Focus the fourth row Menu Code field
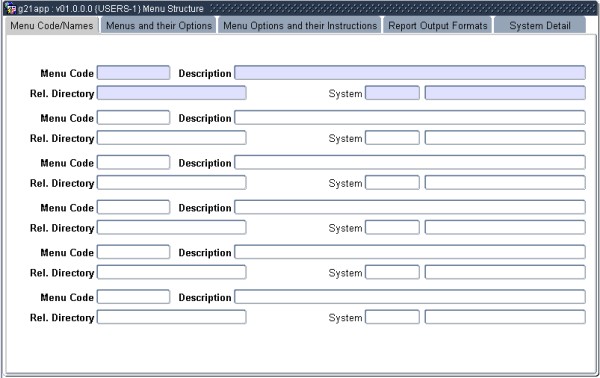The image size is (600, 378). [134, 207]
